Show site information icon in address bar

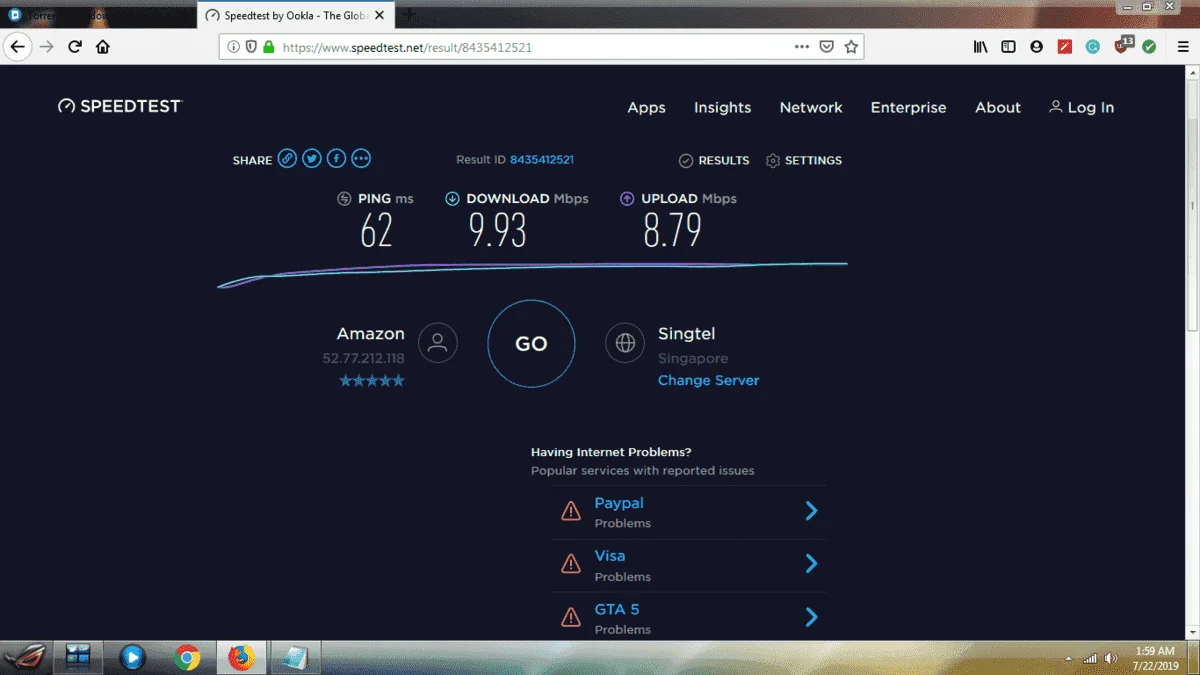pyautogui.click(x=233, y=47)
